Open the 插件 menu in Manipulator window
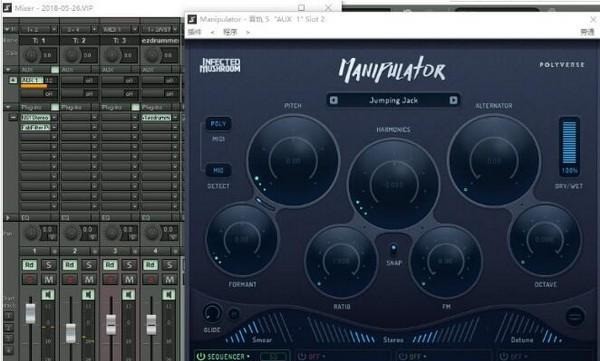The width and height of the screenshot is (600, 361). point(194,32)
